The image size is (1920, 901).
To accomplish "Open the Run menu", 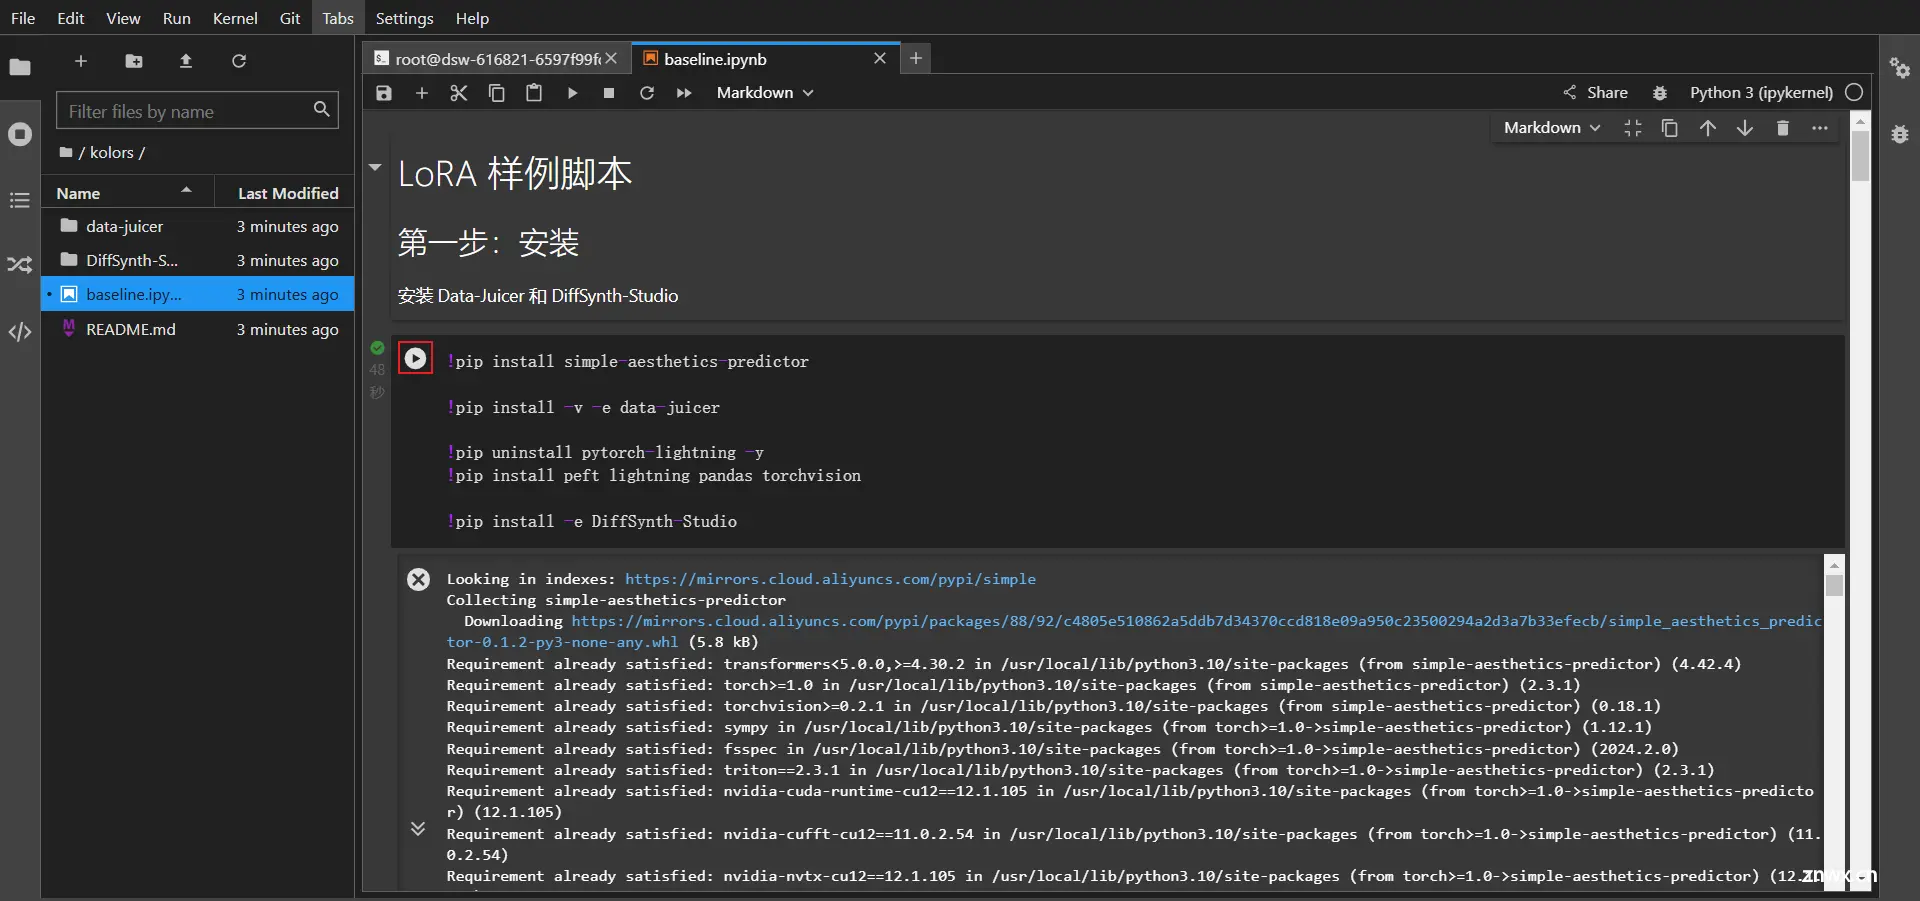I will tap(177, 18).
